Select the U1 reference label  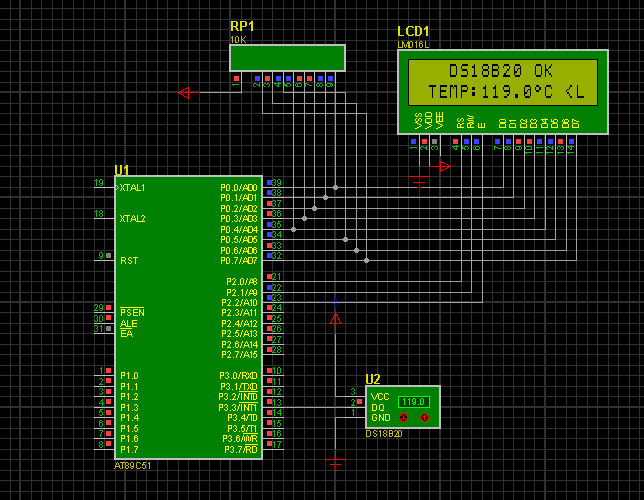pos(122,170)
